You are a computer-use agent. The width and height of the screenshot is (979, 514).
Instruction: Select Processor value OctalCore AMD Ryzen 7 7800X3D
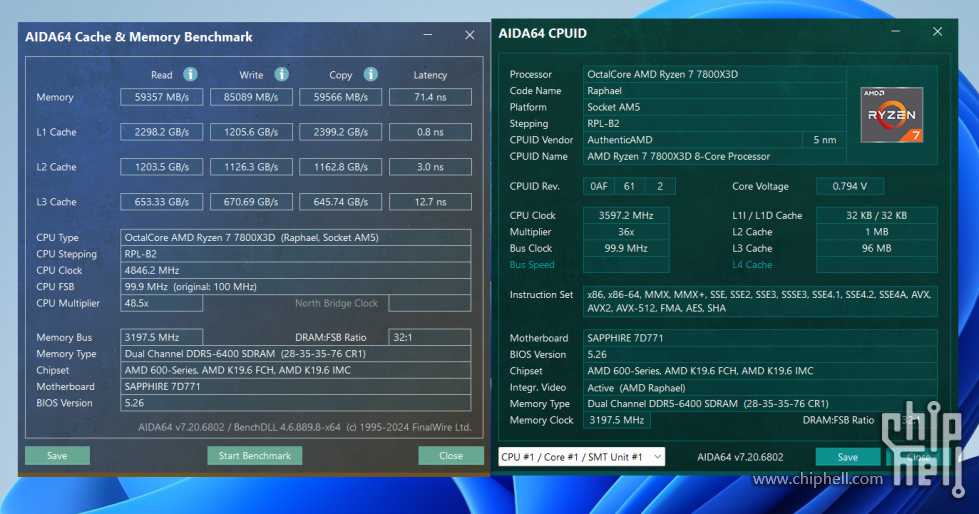pos(715,74)
